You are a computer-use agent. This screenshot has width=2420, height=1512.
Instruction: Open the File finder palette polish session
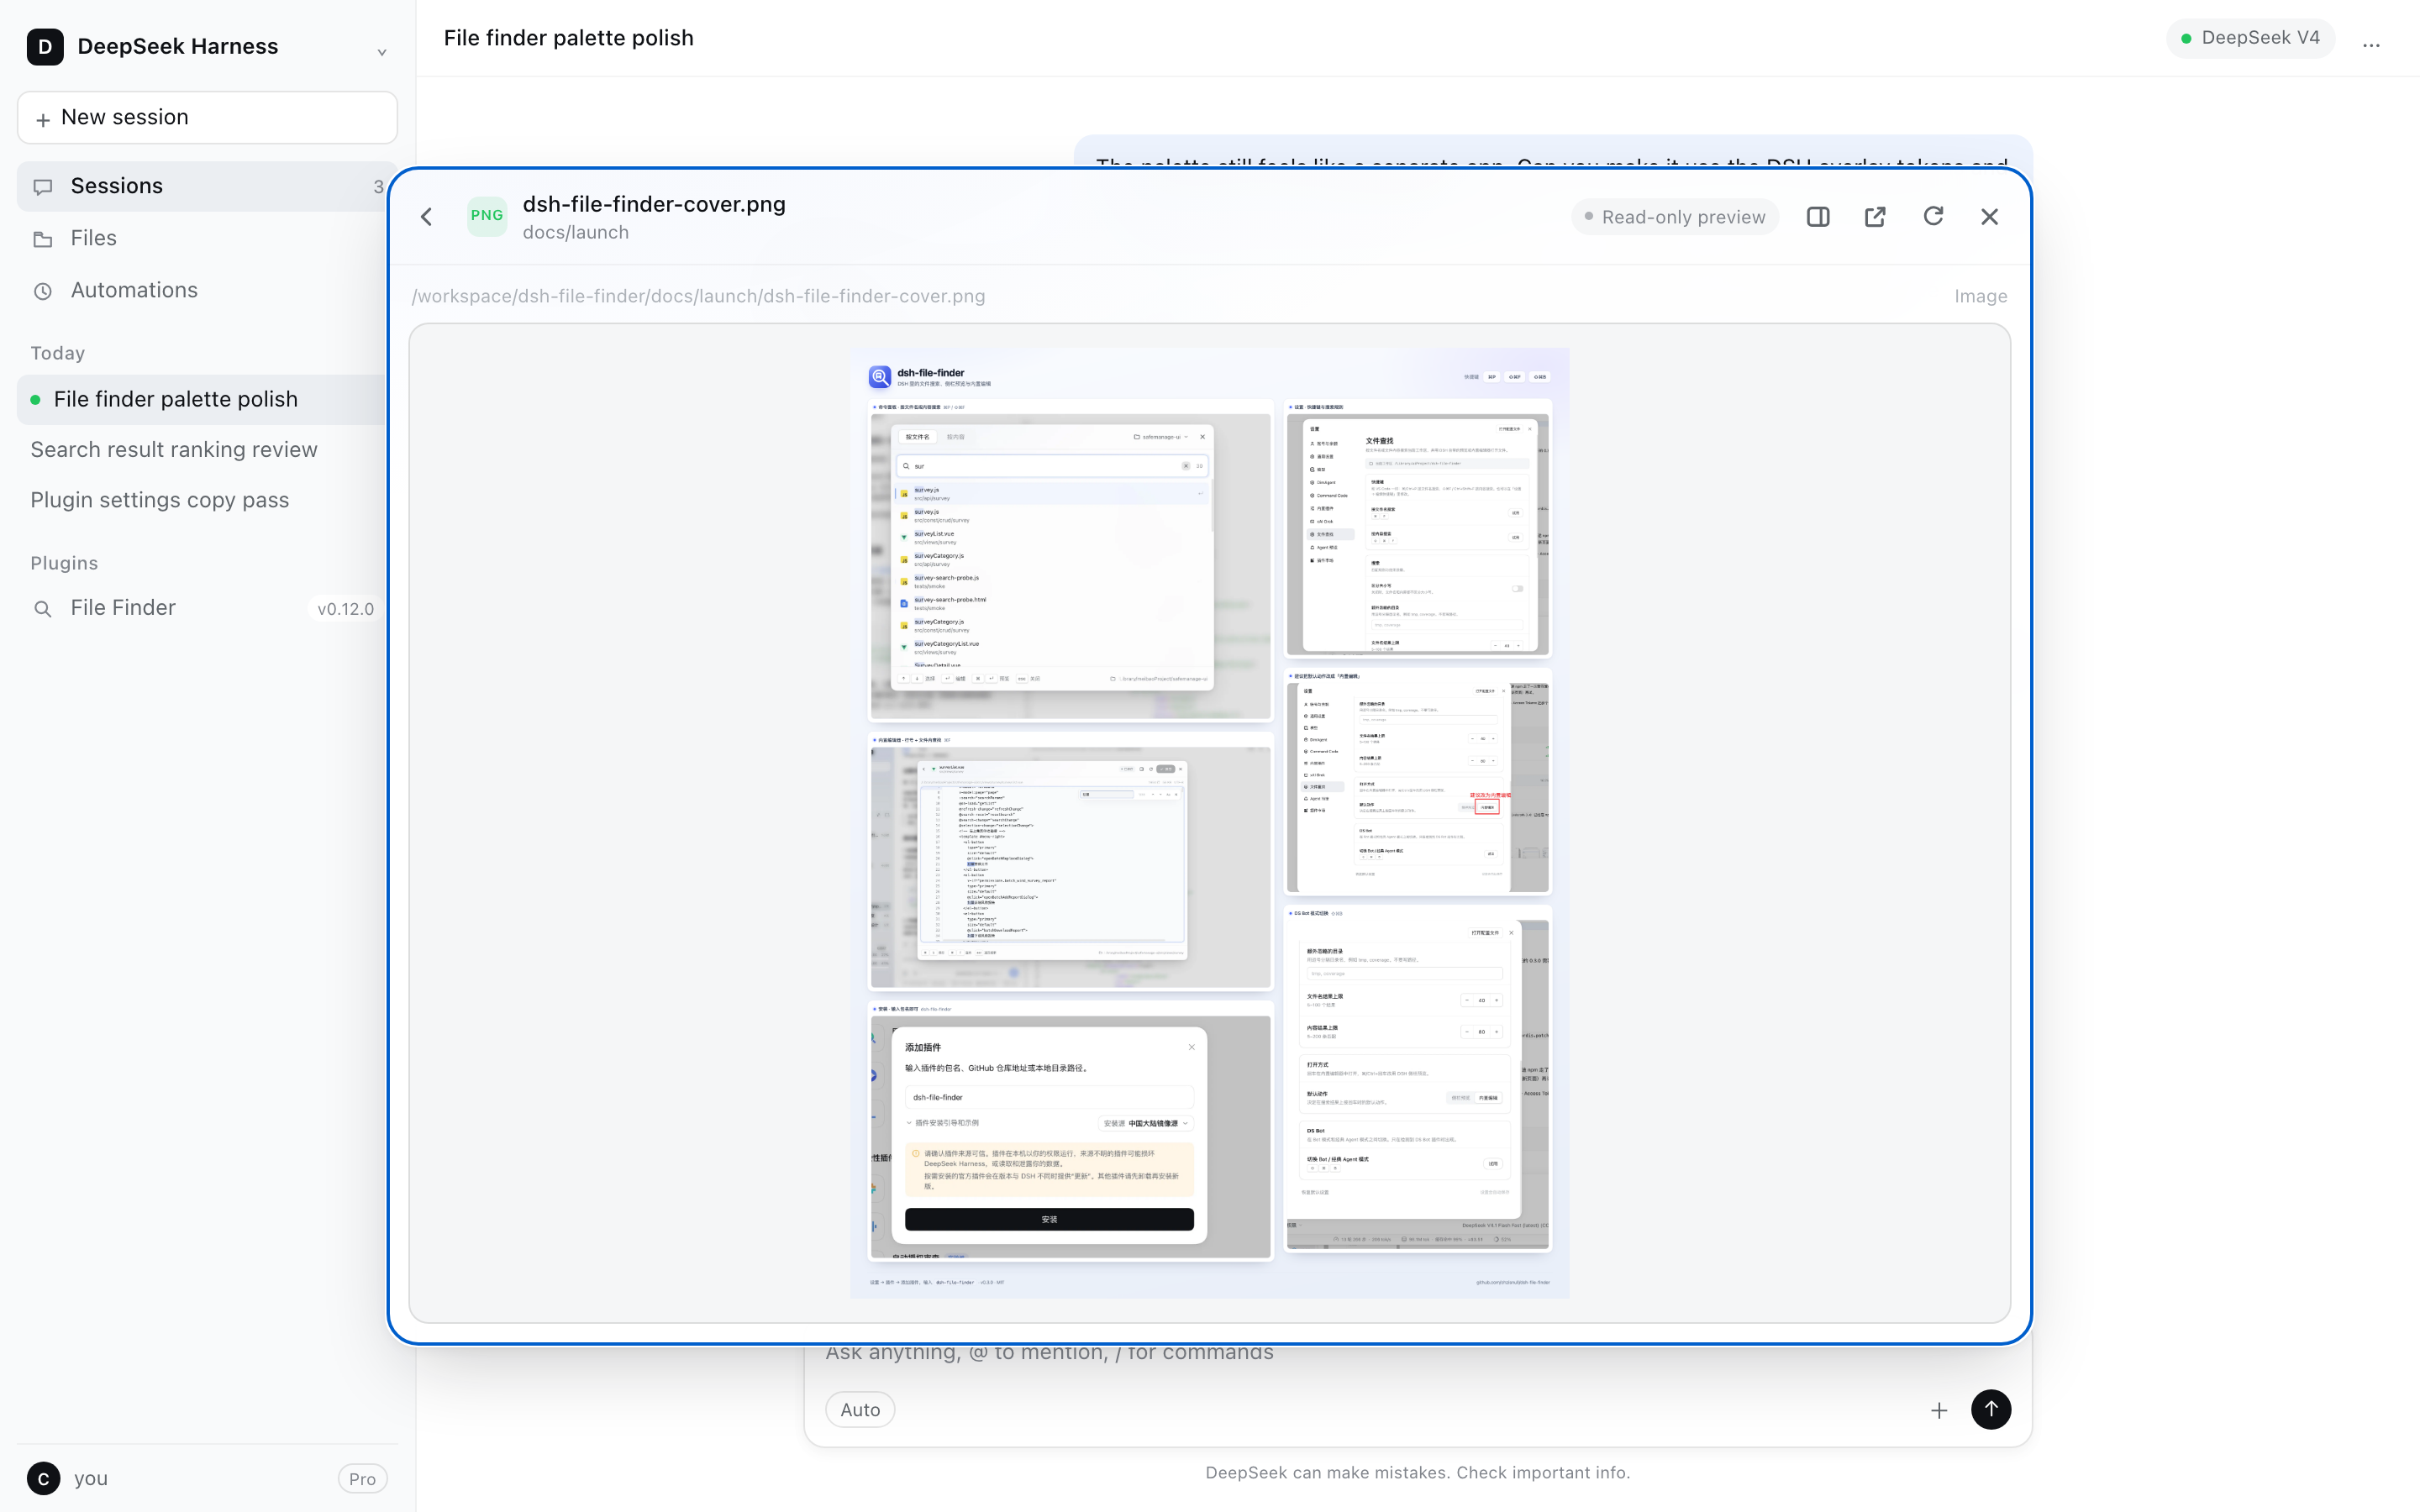click(207, 399)
